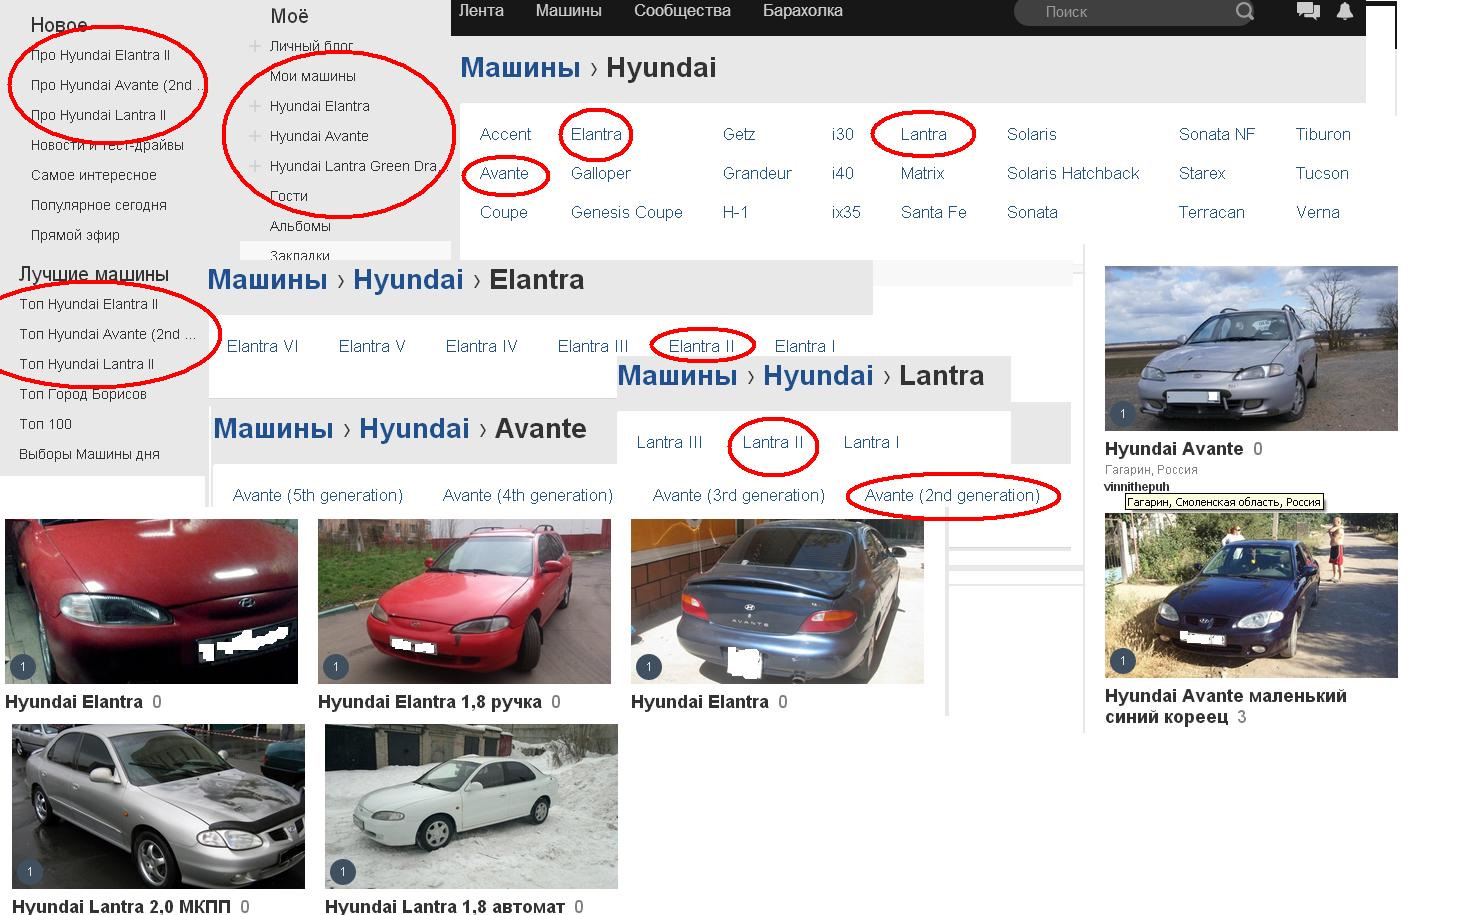The image size is (1460, 915).
Task: Choose Avante (2nd generation) link
Action: tap(952, 495)
